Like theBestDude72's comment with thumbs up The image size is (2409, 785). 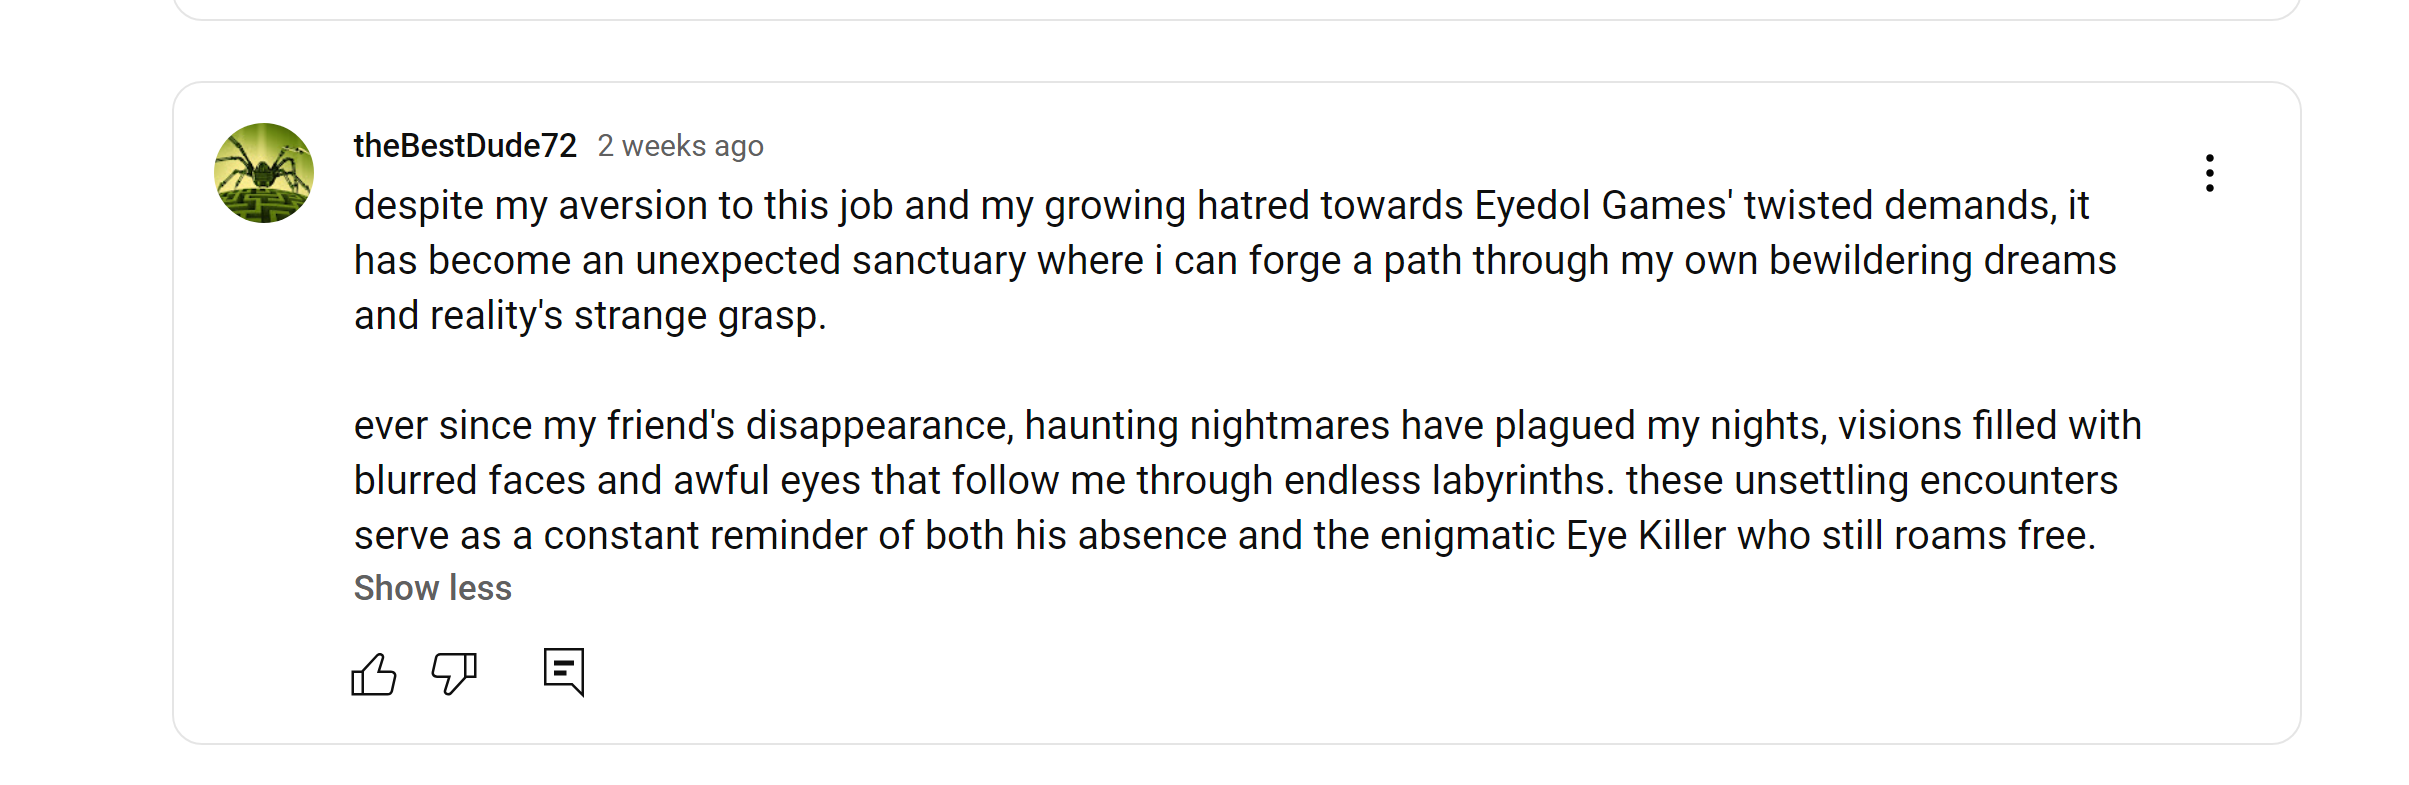(374, 674)
